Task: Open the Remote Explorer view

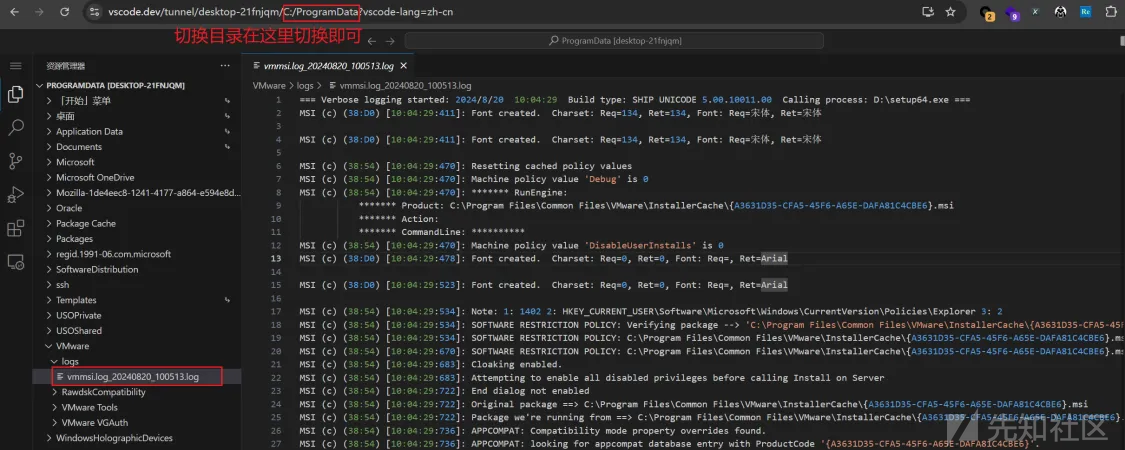Action: coord(15,262)
